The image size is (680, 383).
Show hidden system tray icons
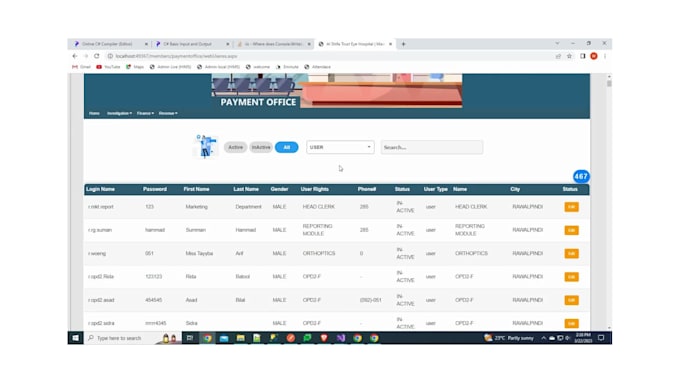coord(543,338)
